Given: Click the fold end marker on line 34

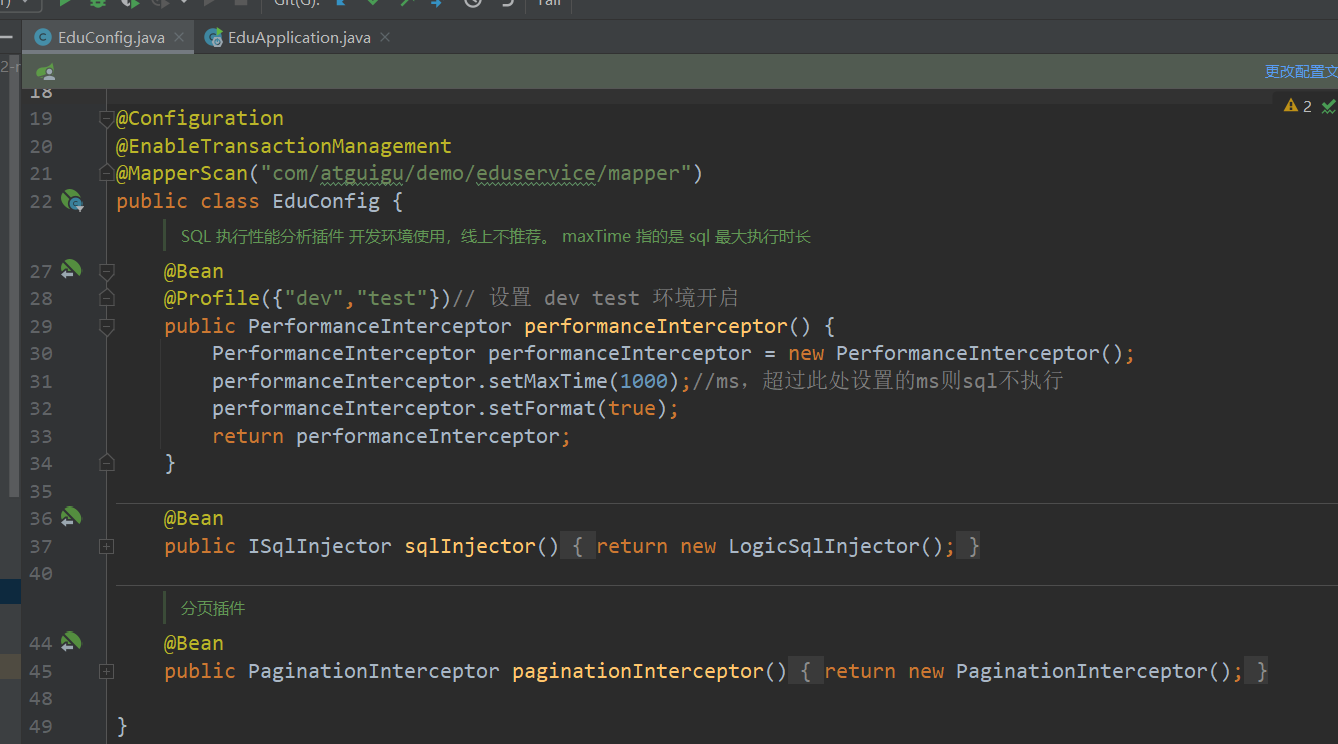Looking at the screenshot, I should point(107,462).
